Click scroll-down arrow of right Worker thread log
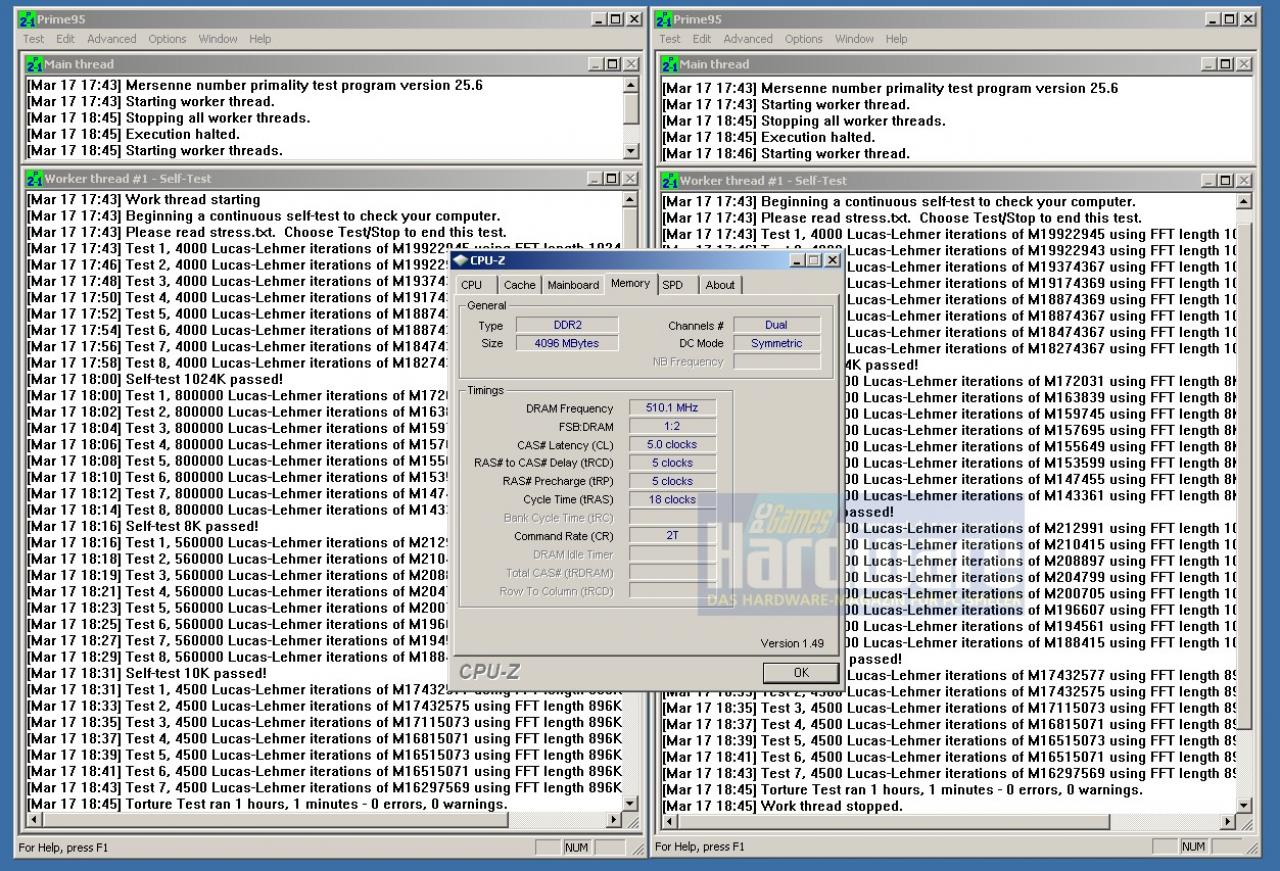Viewport: 1280px width, 871px height. point(1243,806)
